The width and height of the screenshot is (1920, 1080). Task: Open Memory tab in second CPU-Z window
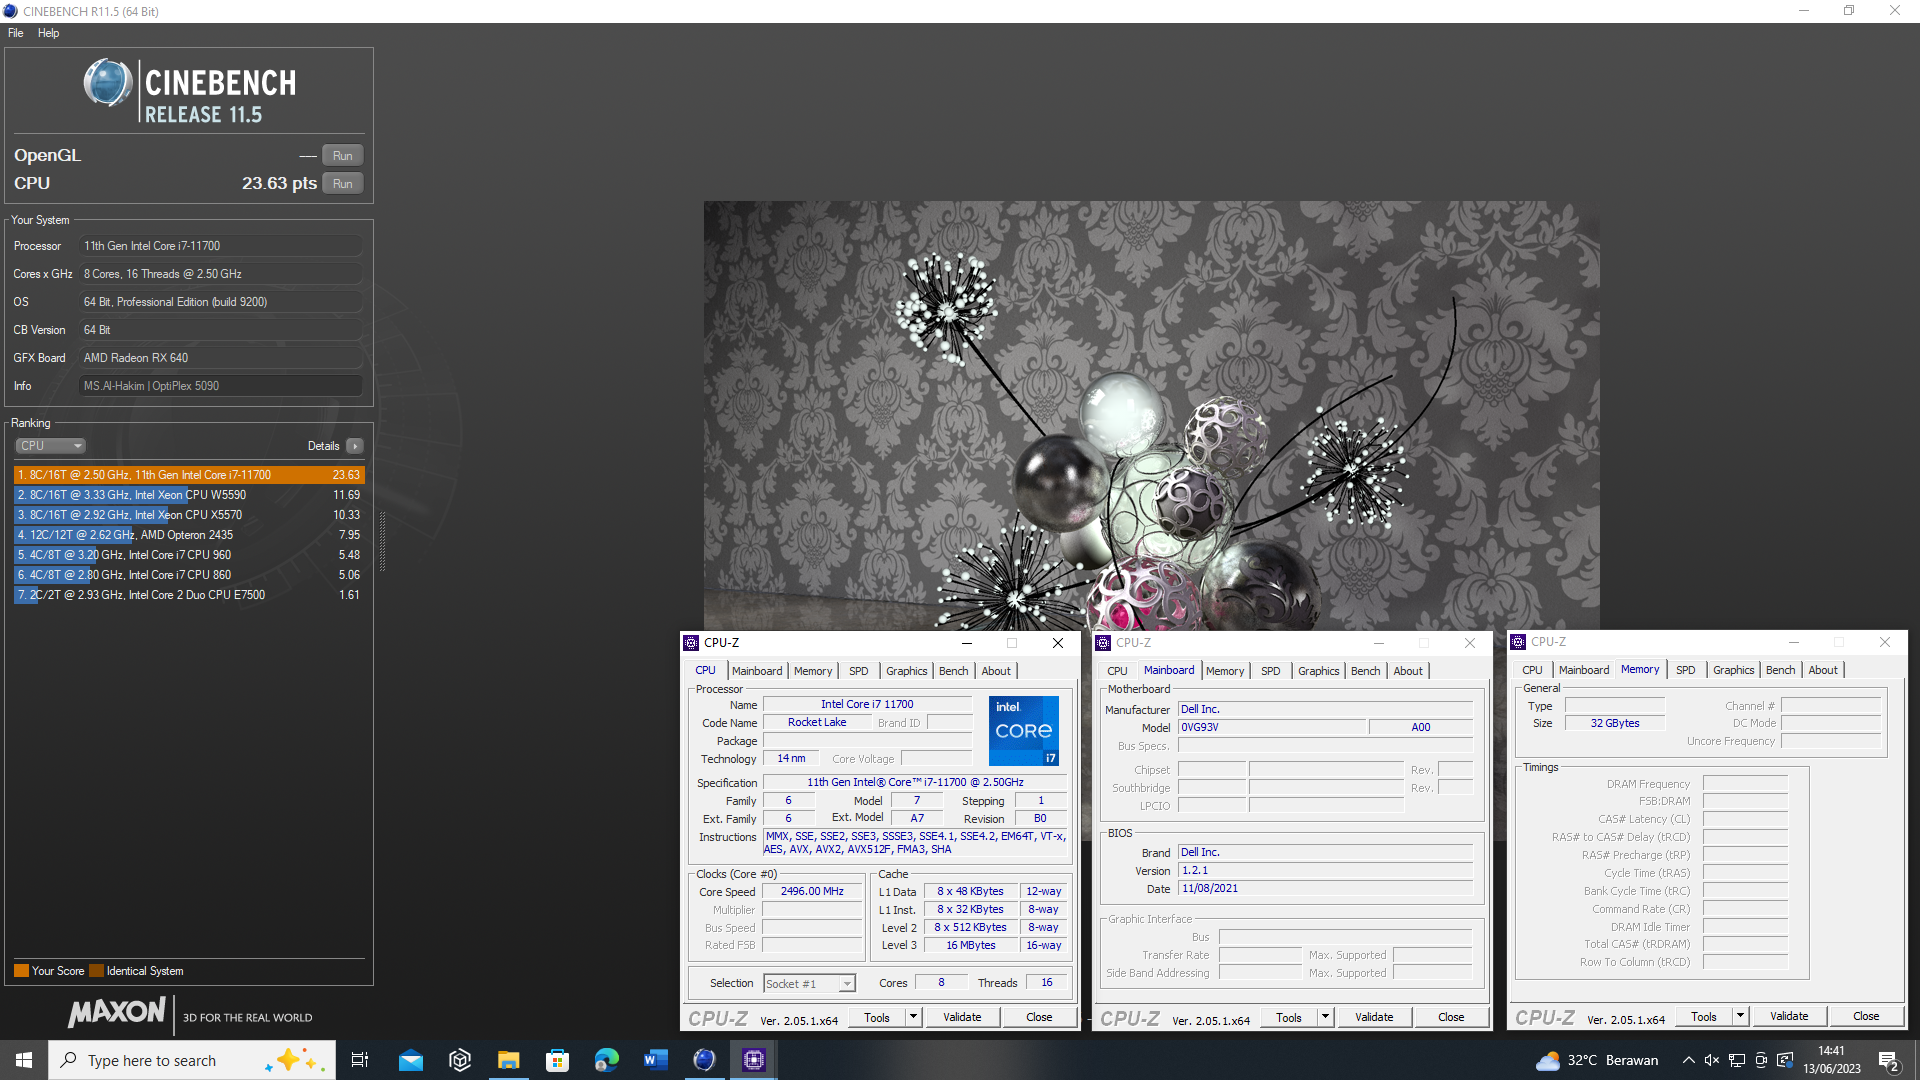tap(1225, 671)
